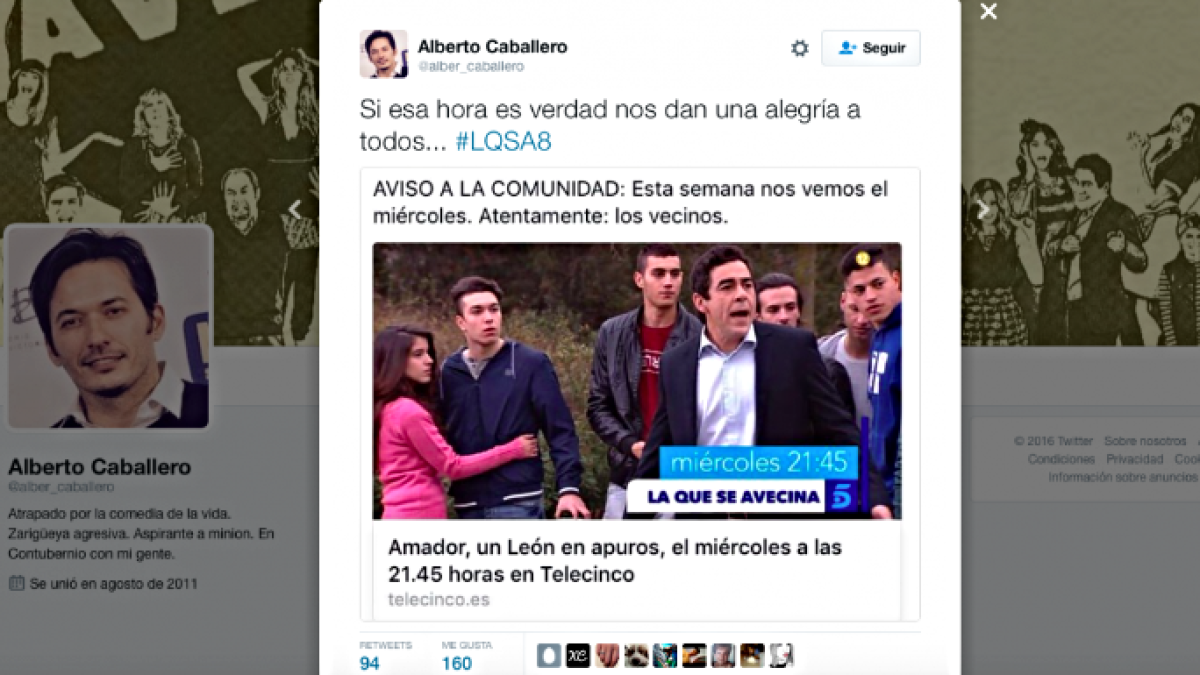Close the tweet overlay with the X
Screen dimensions: 1200x675
pyautogui.click(x=988, y=12)
